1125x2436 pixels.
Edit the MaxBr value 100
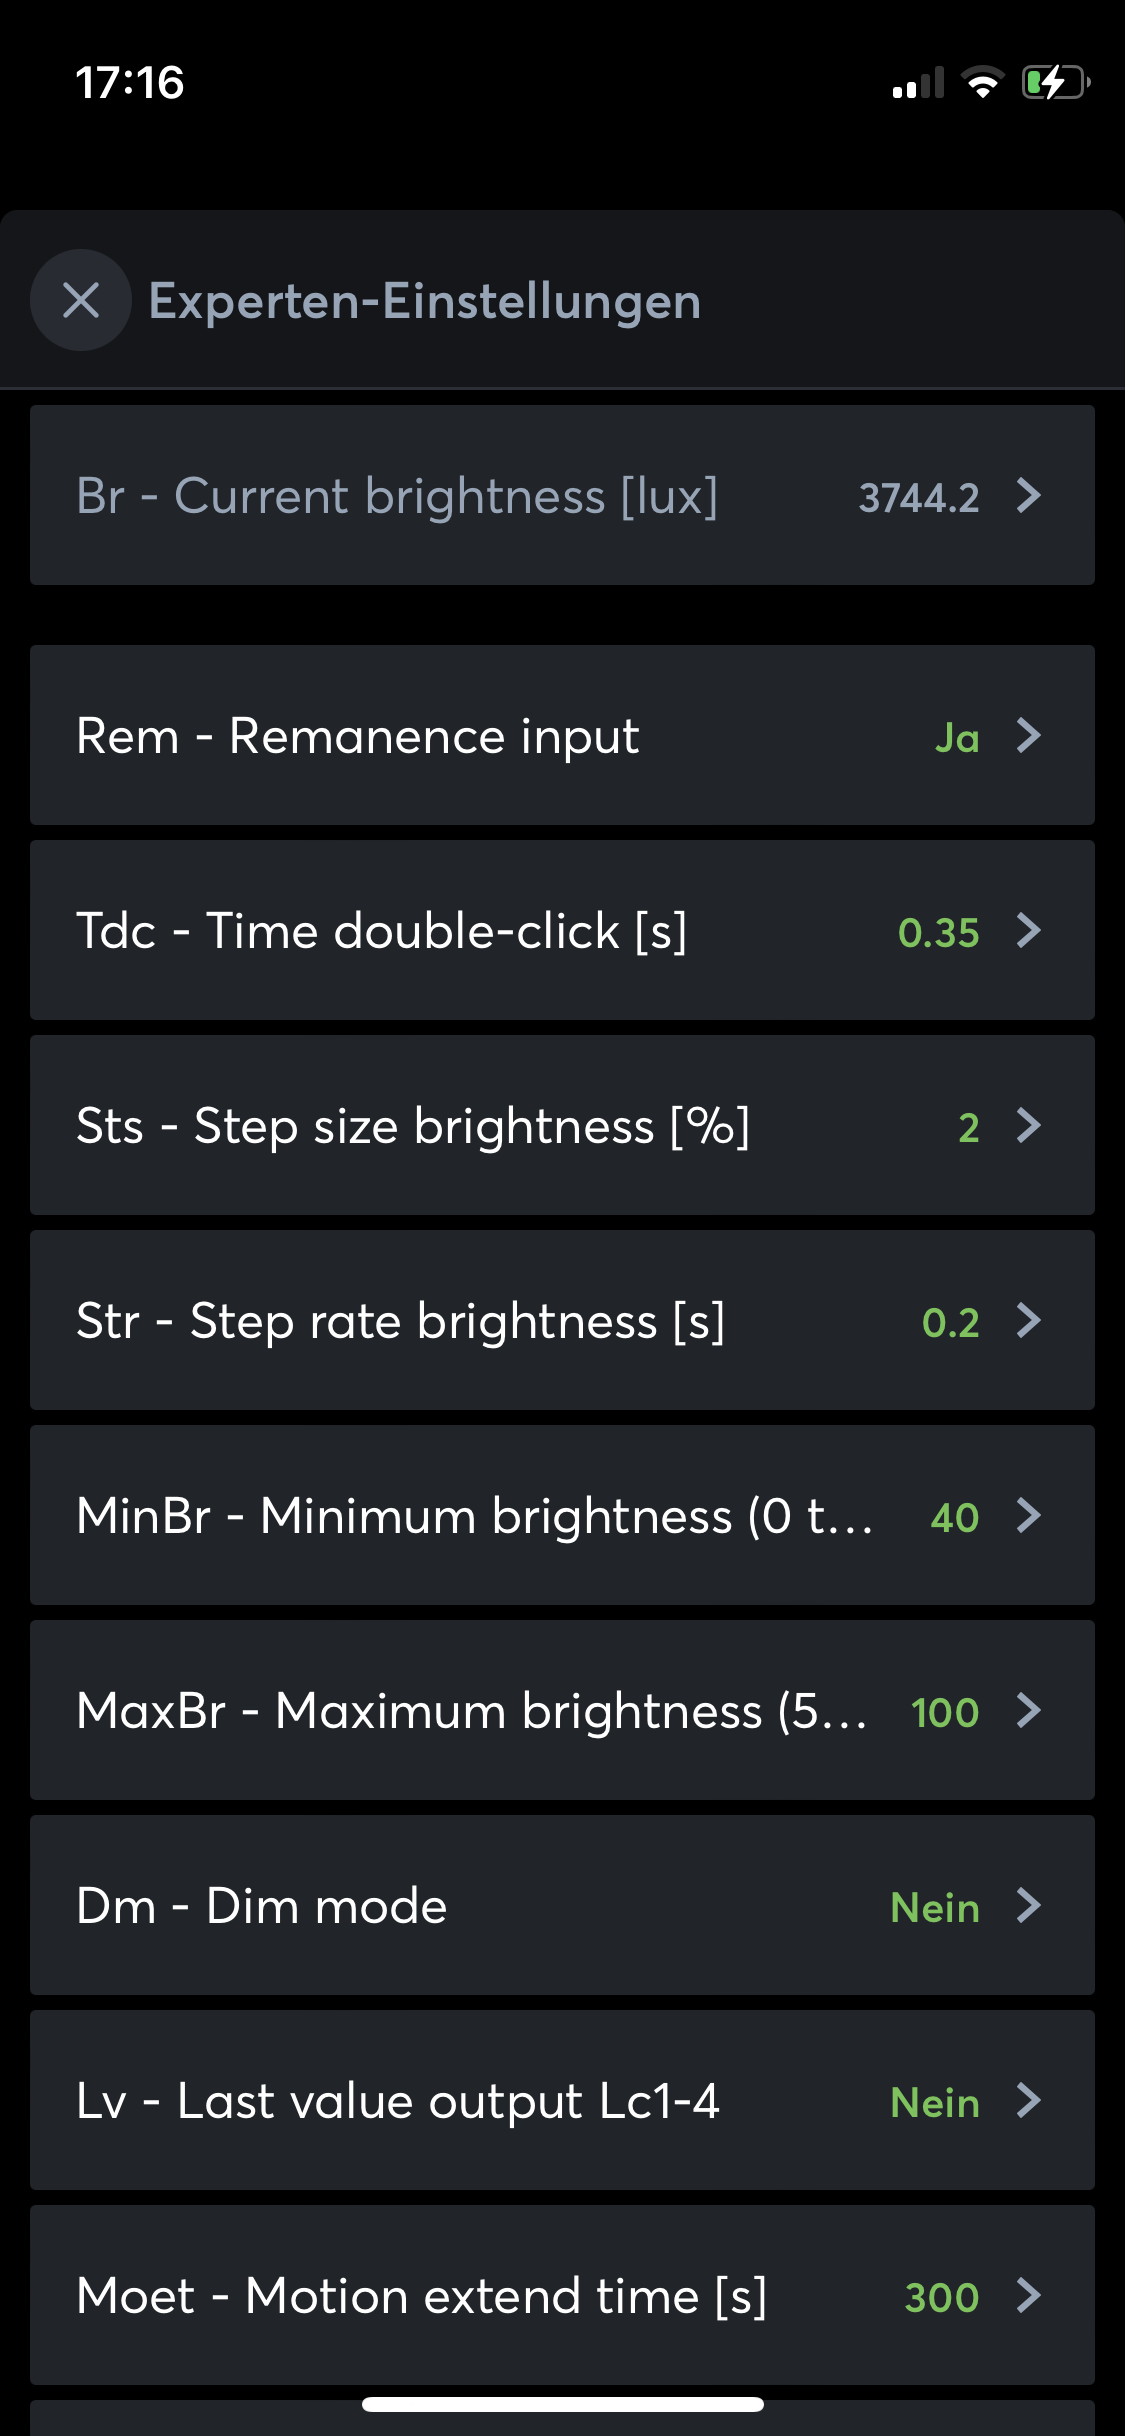coord(944,1713)
